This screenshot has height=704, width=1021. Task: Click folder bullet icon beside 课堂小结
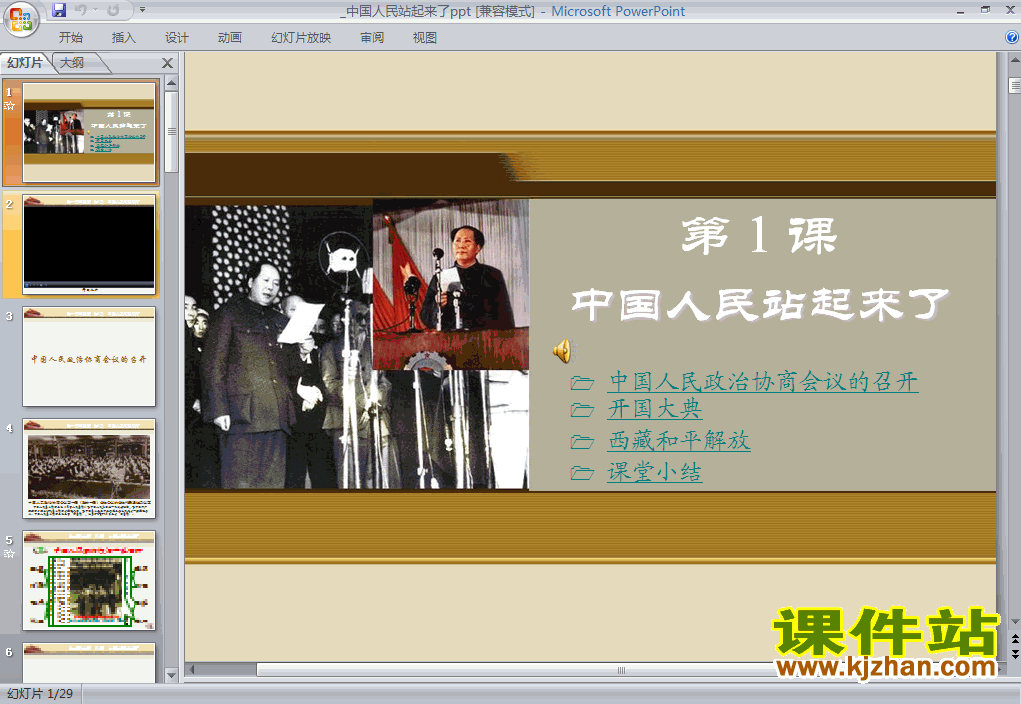[582, 473]
